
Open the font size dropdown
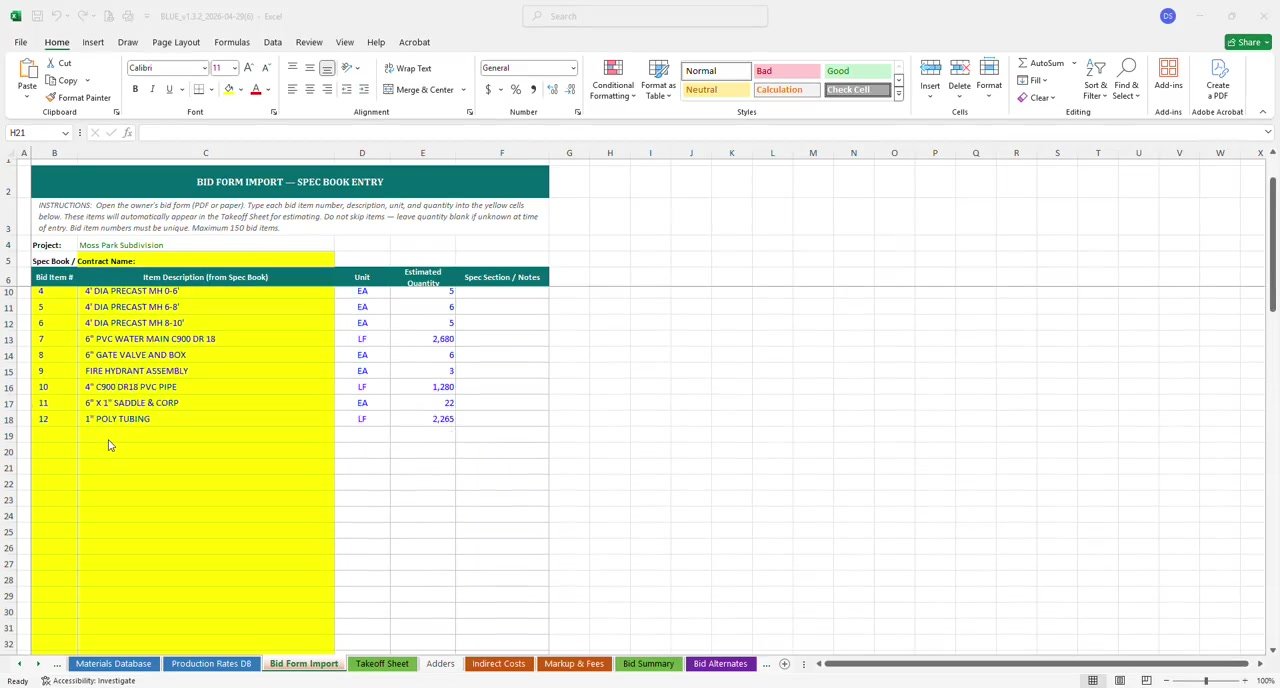(234, 68)
